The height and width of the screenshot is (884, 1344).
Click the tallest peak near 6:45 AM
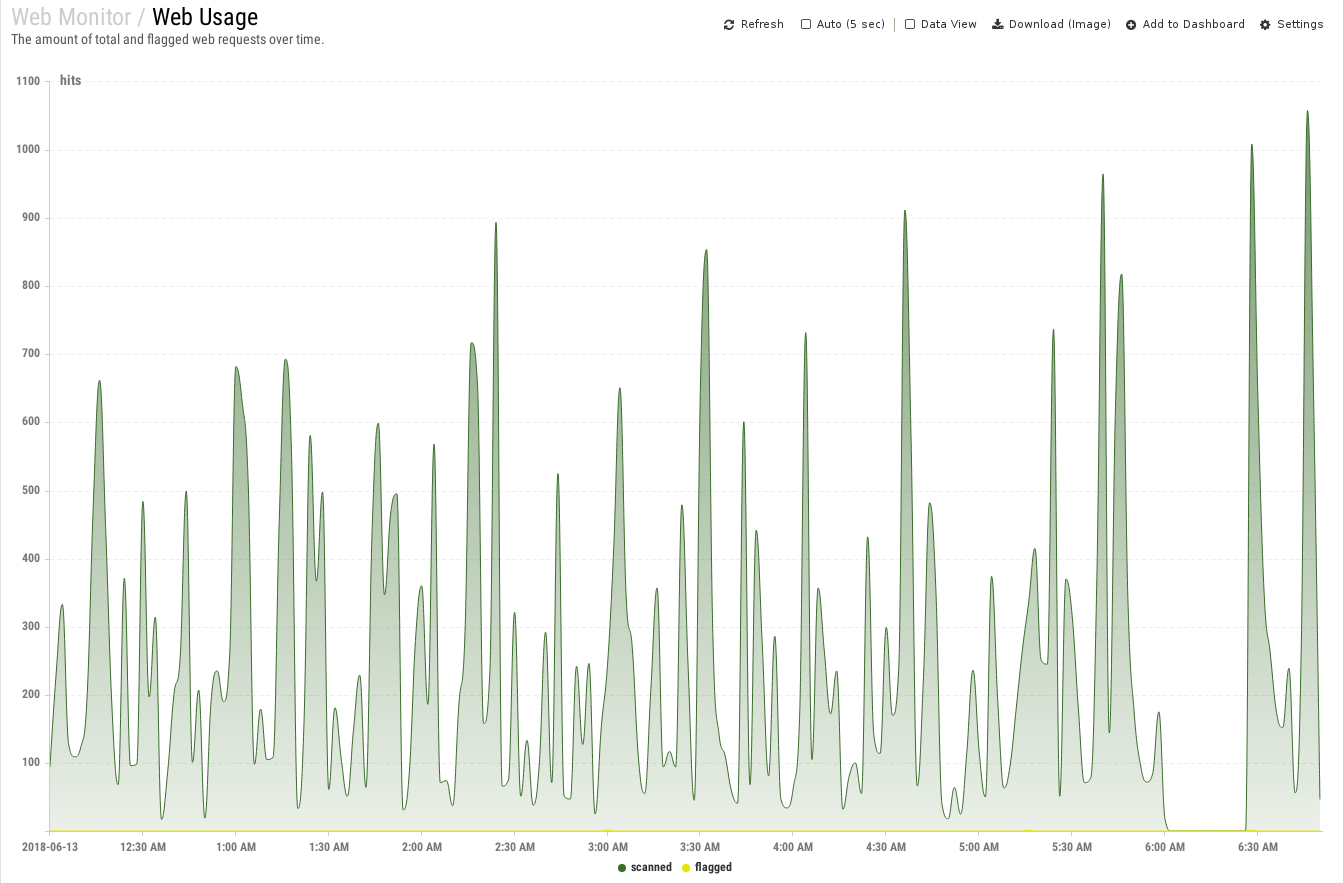pos(1307,112)
